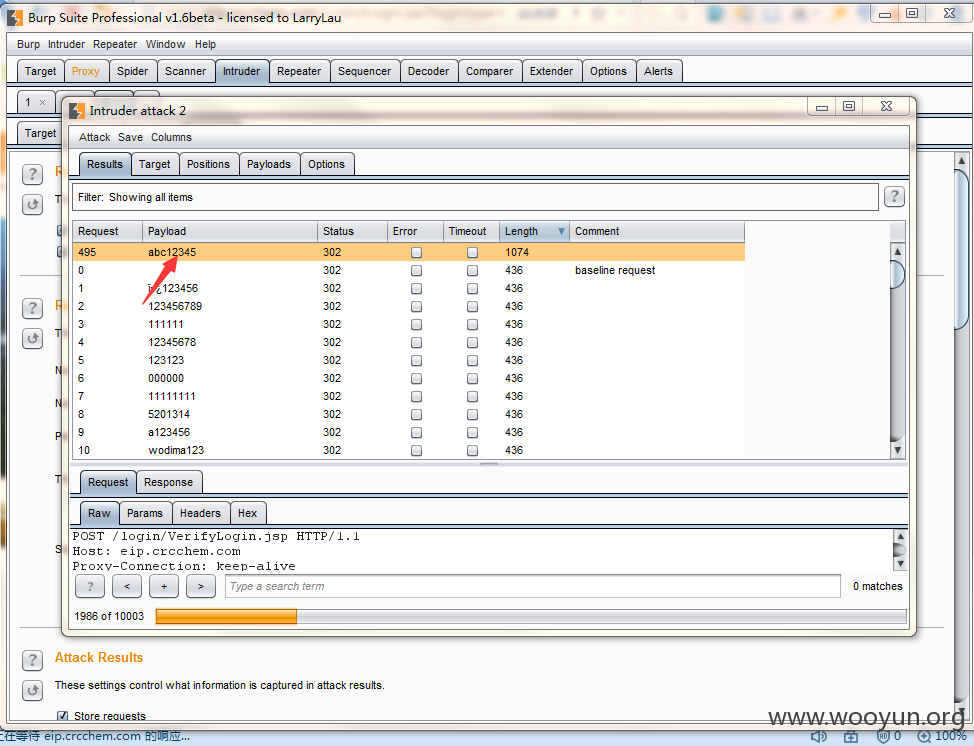Go to previous search match

coord(127,586)
